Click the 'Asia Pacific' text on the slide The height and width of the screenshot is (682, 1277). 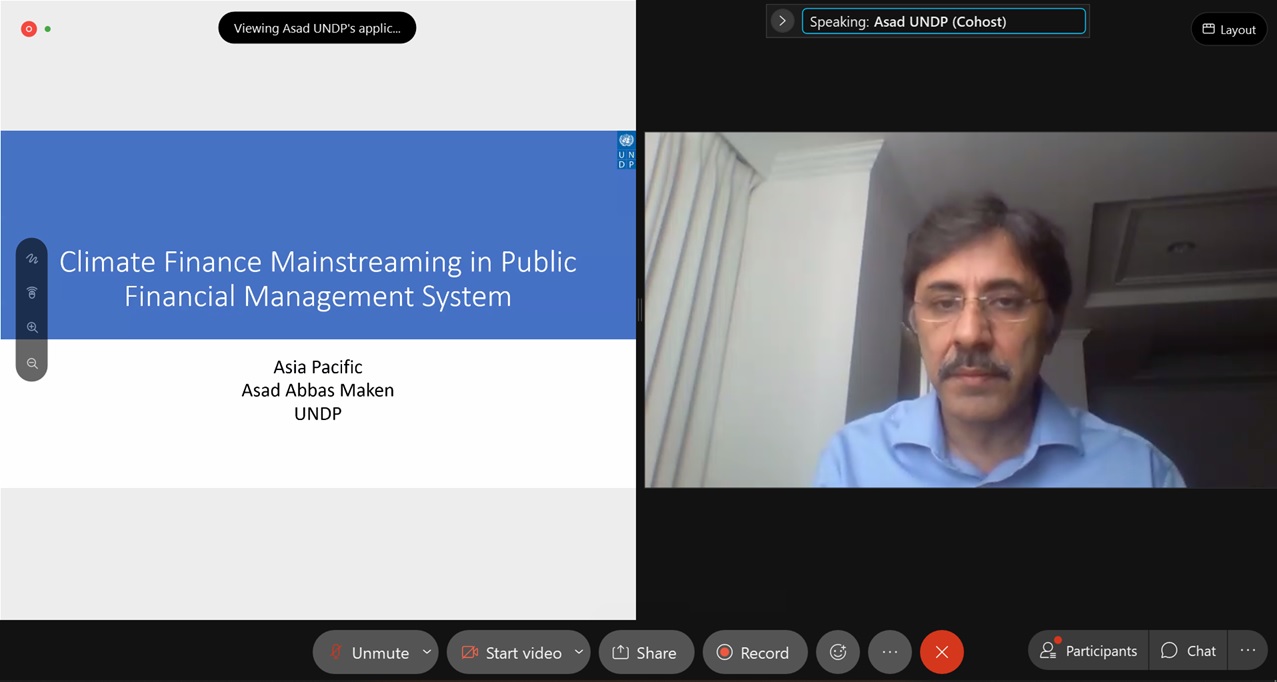318,367
